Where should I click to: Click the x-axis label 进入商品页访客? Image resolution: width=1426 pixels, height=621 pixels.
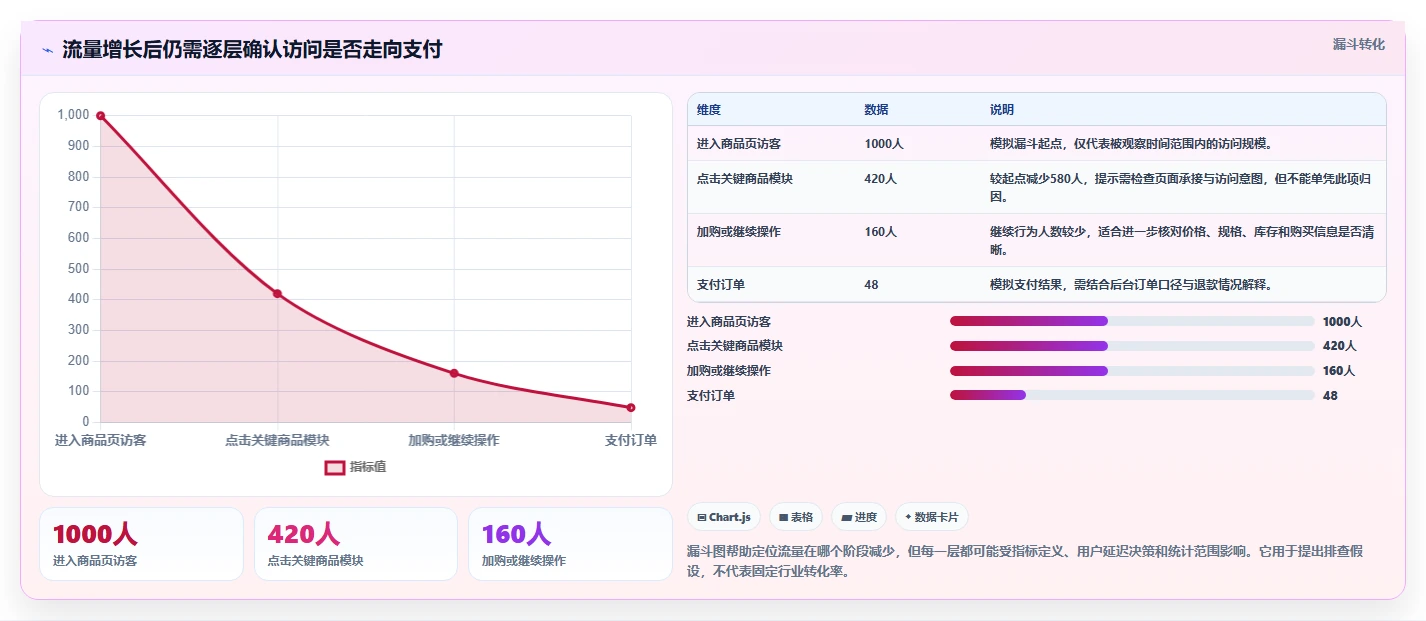100,440
